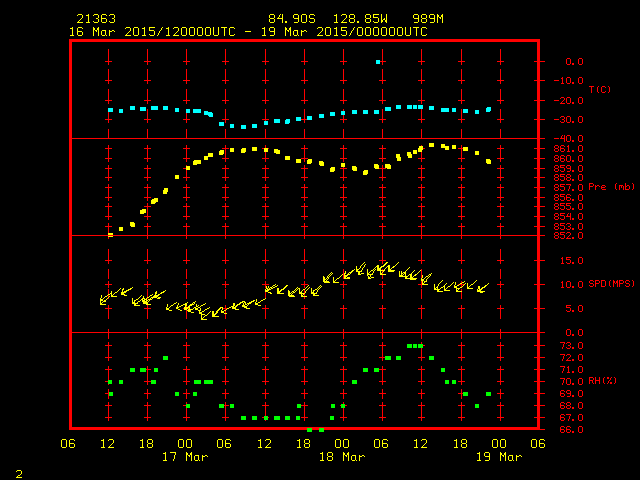Select the -10.0 temperature tick label

pyautogui.click(x=569, y=80)
